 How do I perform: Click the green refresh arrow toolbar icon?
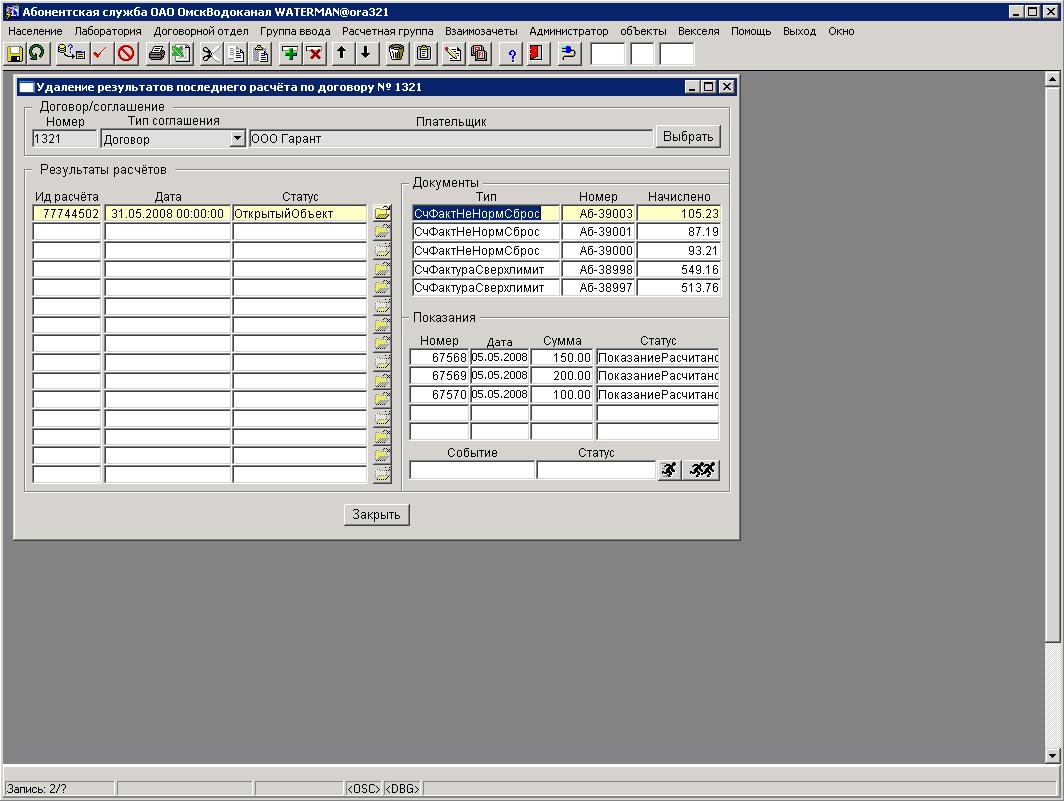pyautogui.click(x=37, y=53)
